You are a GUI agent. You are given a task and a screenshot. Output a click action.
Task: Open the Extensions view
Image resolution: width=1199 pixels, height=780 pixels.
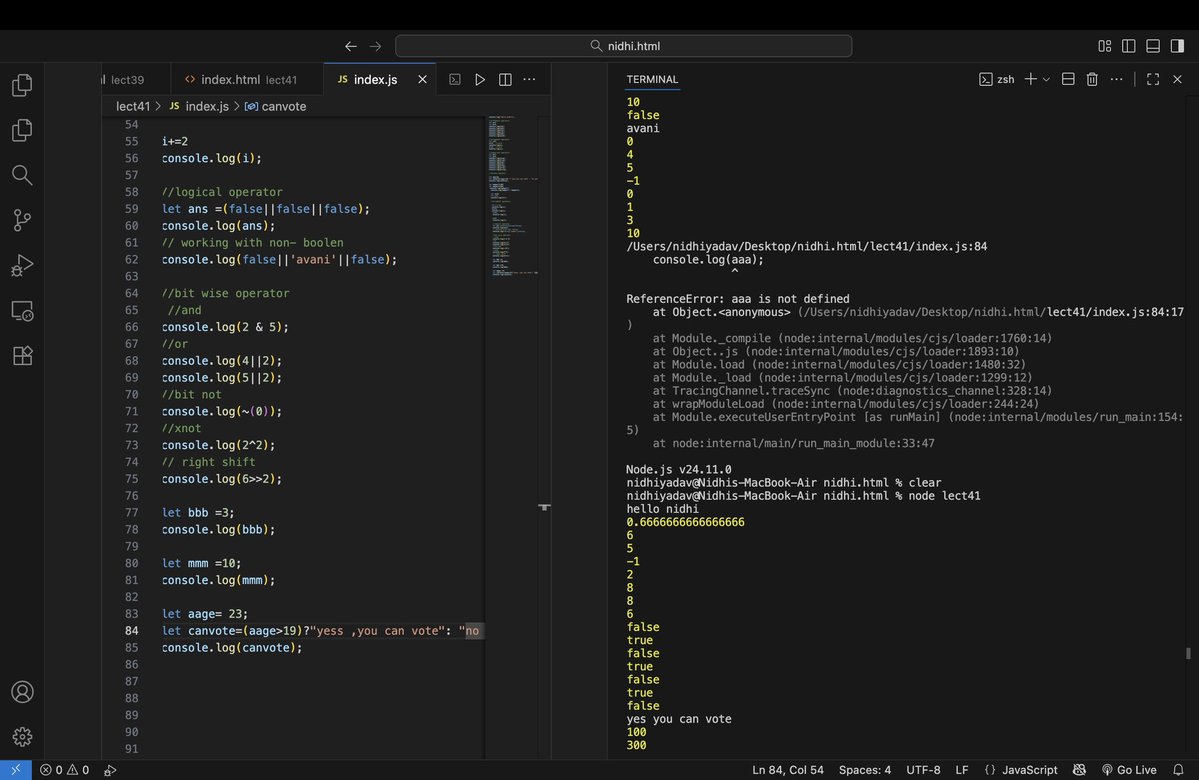[x=22, y=355]
